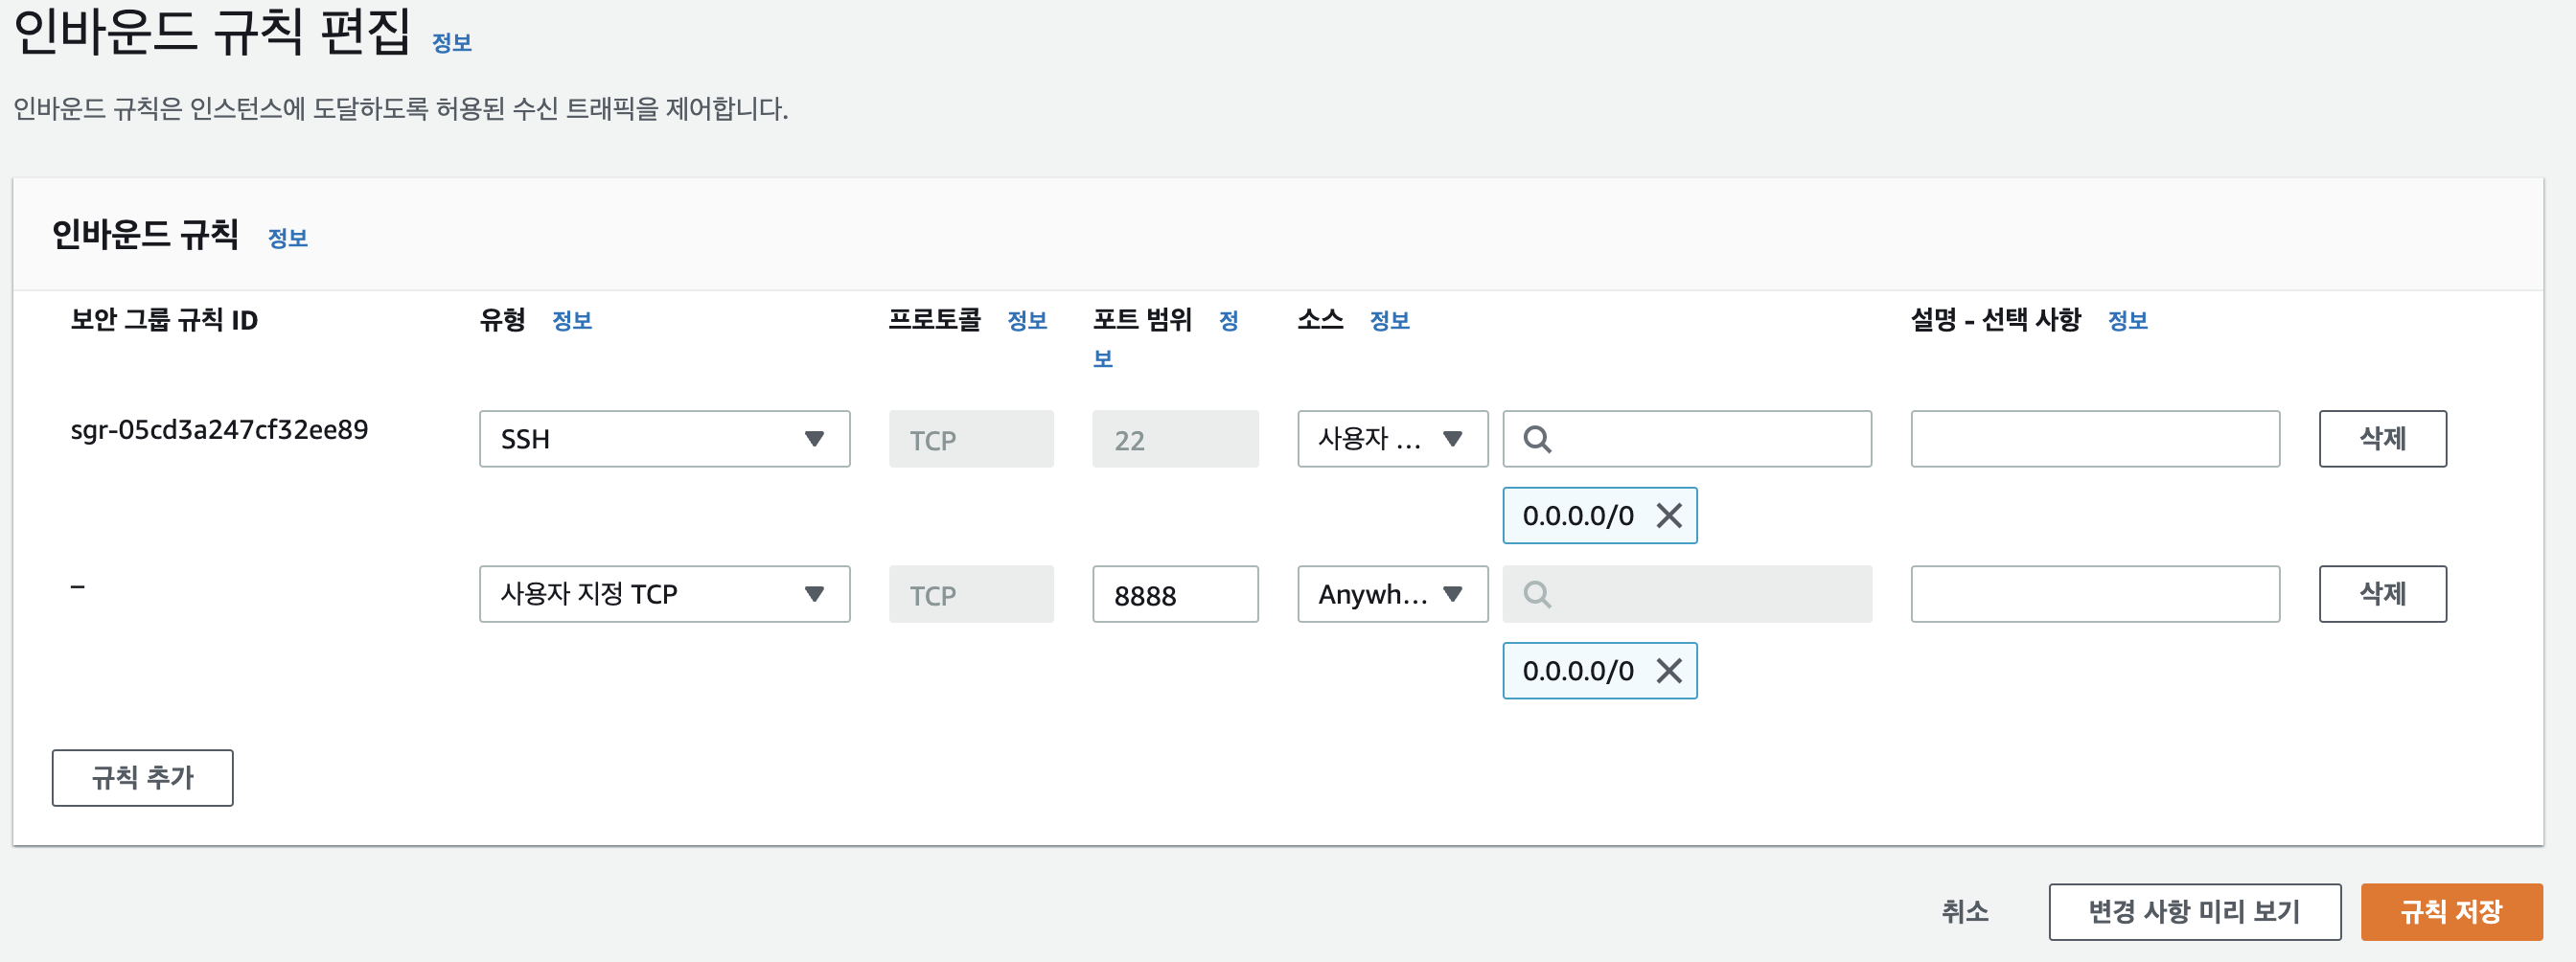The image size is (2576, 962).
Task: Open 정보 link next to 소스 column
Action: point(1389,321)
